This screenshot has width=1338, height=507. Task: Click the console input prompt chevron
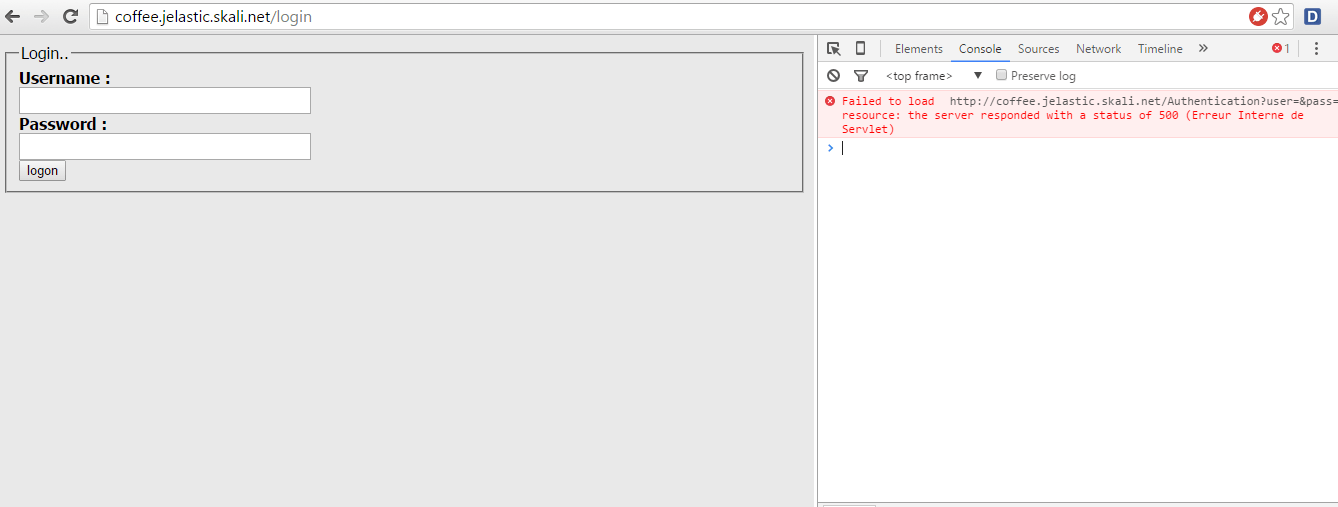(x=830, y=148)
